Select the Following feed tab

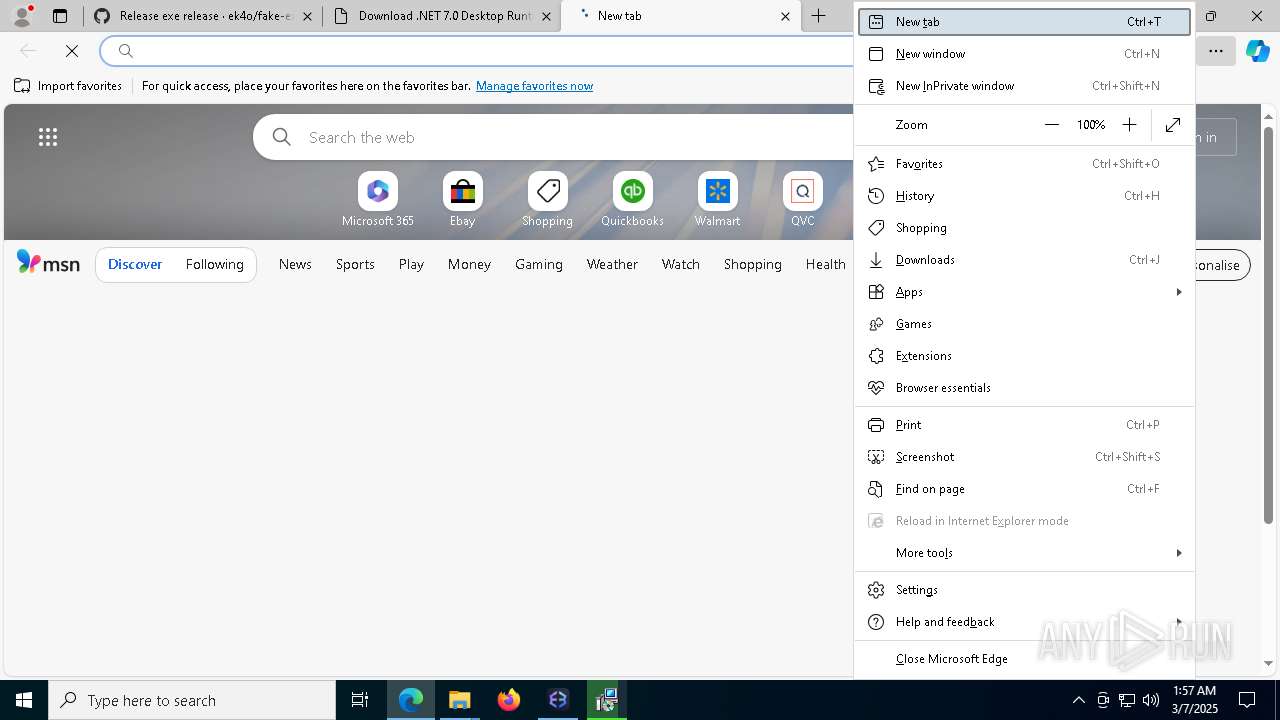pos(214,265)
